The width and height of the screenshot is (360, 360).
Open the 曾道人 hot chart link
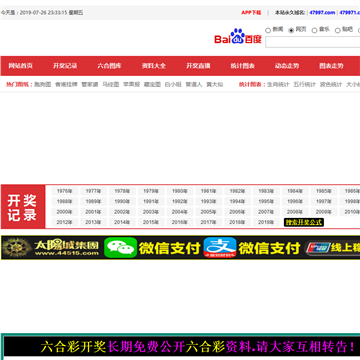pos(194,85)
